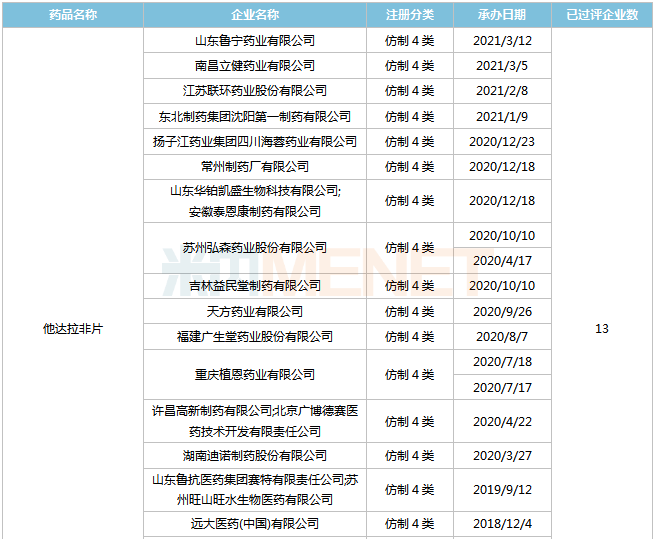Select 扬子江药业集团四川海蓉药业有限公司 cell

click(x=255, y=142)
